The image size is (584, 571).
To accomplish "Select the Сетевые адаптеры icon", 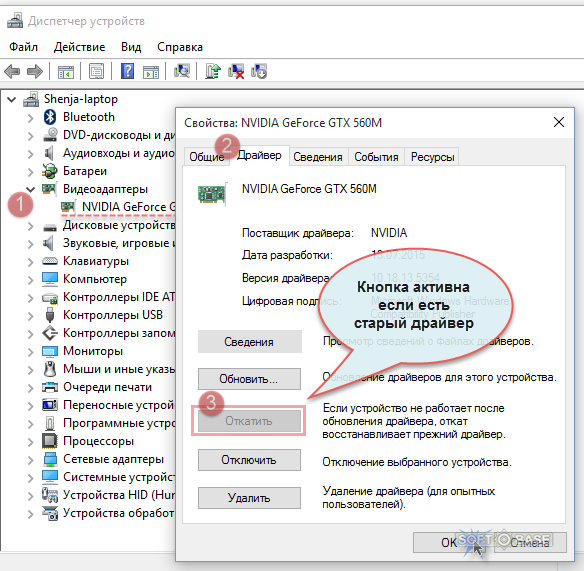I will [x=50, y=459].
